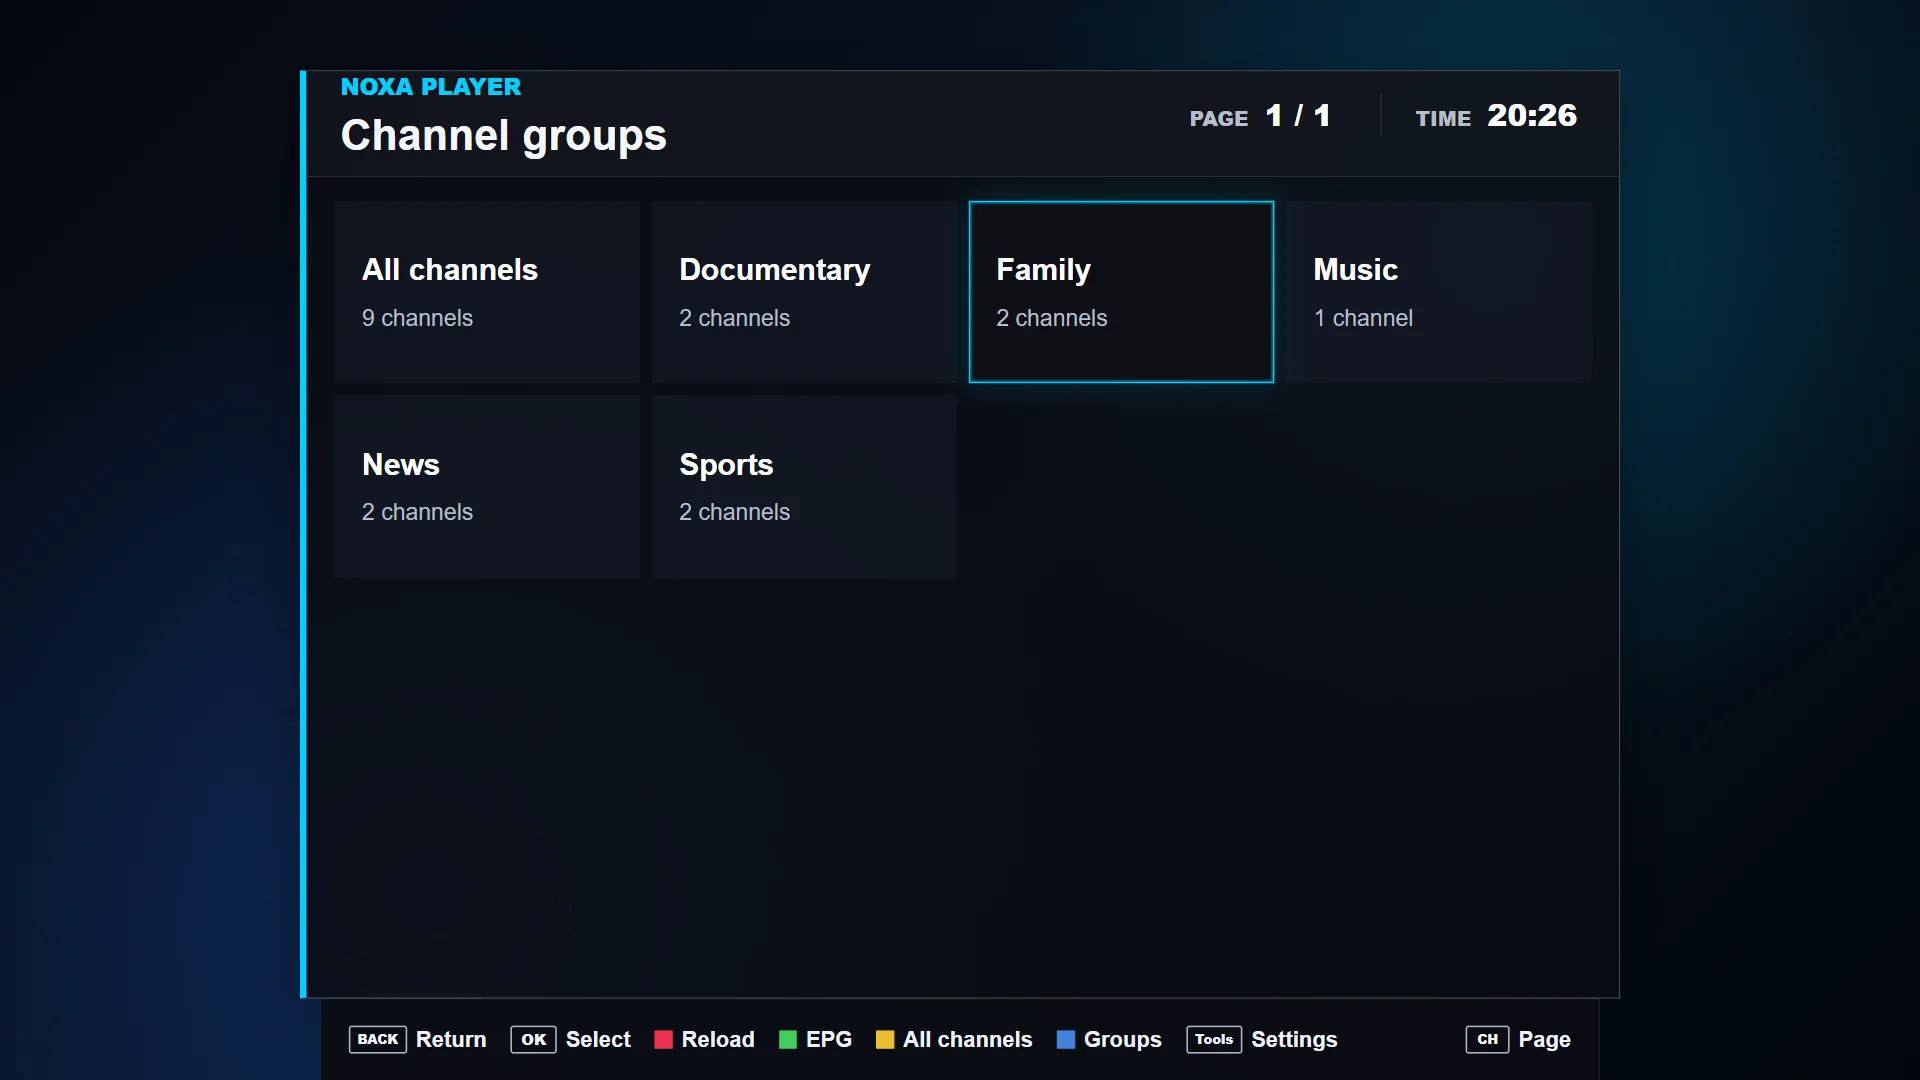Click the page indicator 1 / 1
1920x1080 pixels.
(1298, 116)
